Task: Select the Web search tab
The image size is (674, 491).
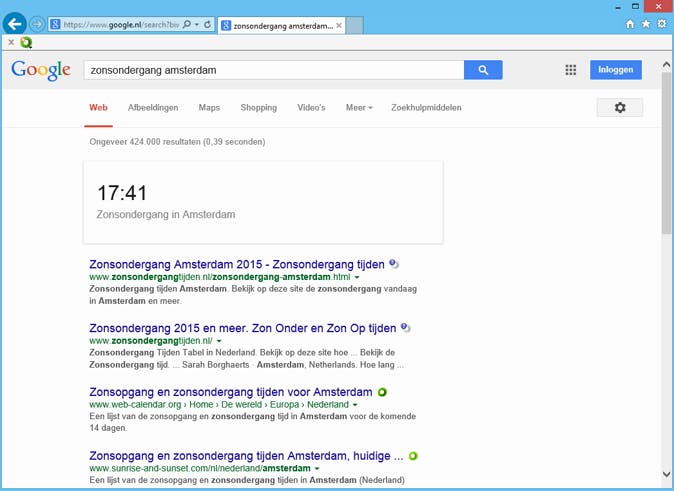Action: 98,107
